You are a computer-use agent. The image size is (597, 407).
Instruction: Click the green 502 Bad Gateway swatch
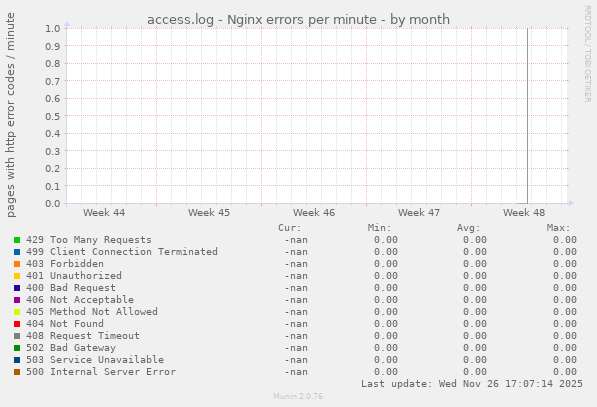point(17,348)
